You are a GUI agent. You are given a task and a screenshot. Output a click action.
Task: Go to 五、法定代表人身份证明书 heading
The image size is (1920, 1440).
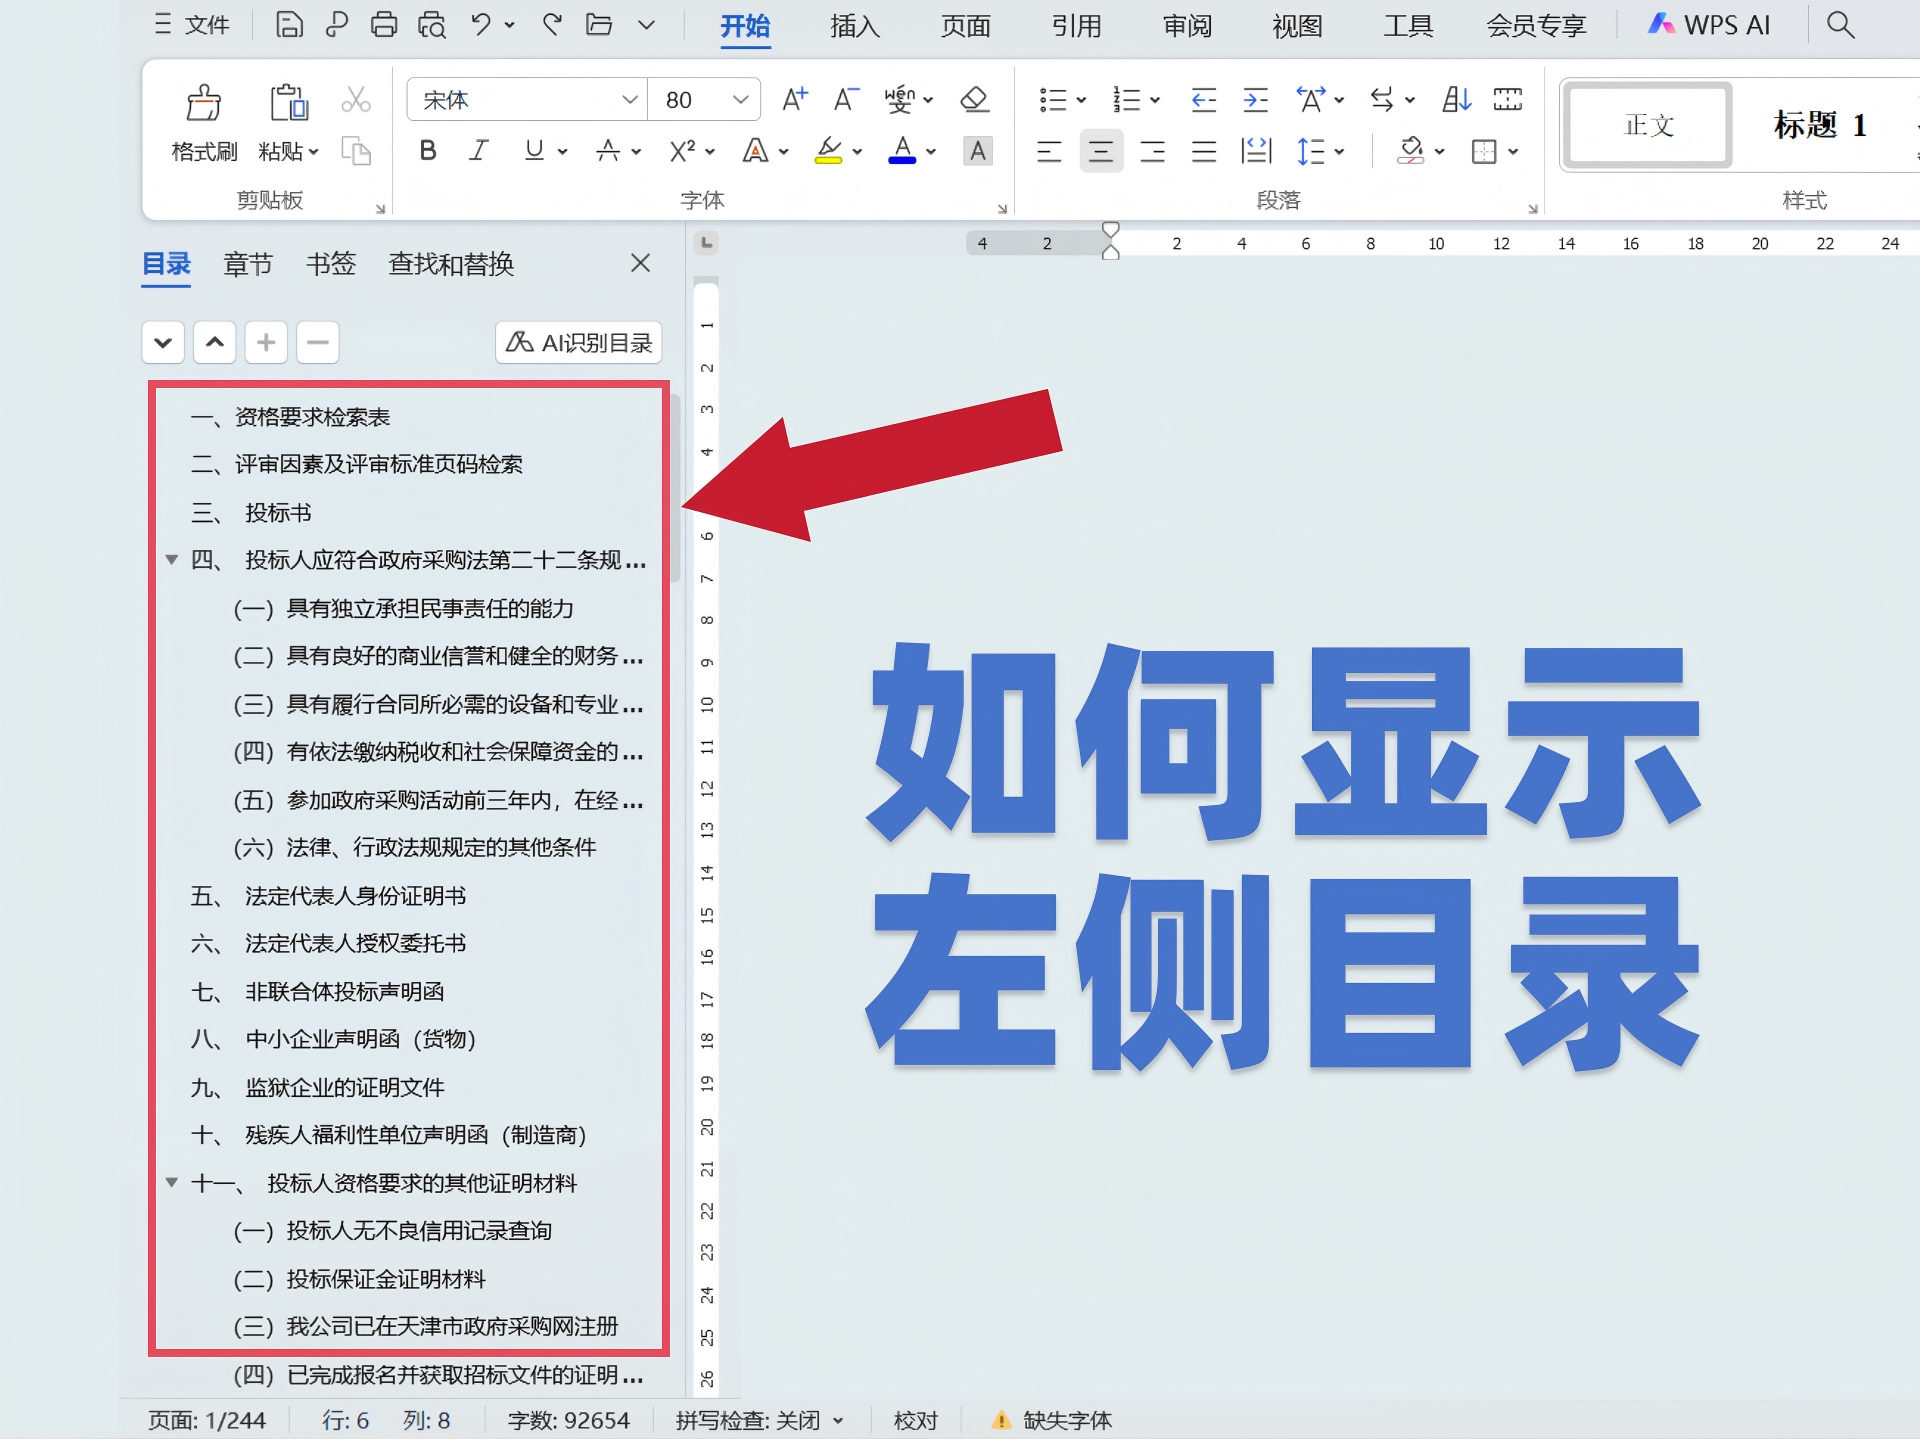(x=328, y=895)
